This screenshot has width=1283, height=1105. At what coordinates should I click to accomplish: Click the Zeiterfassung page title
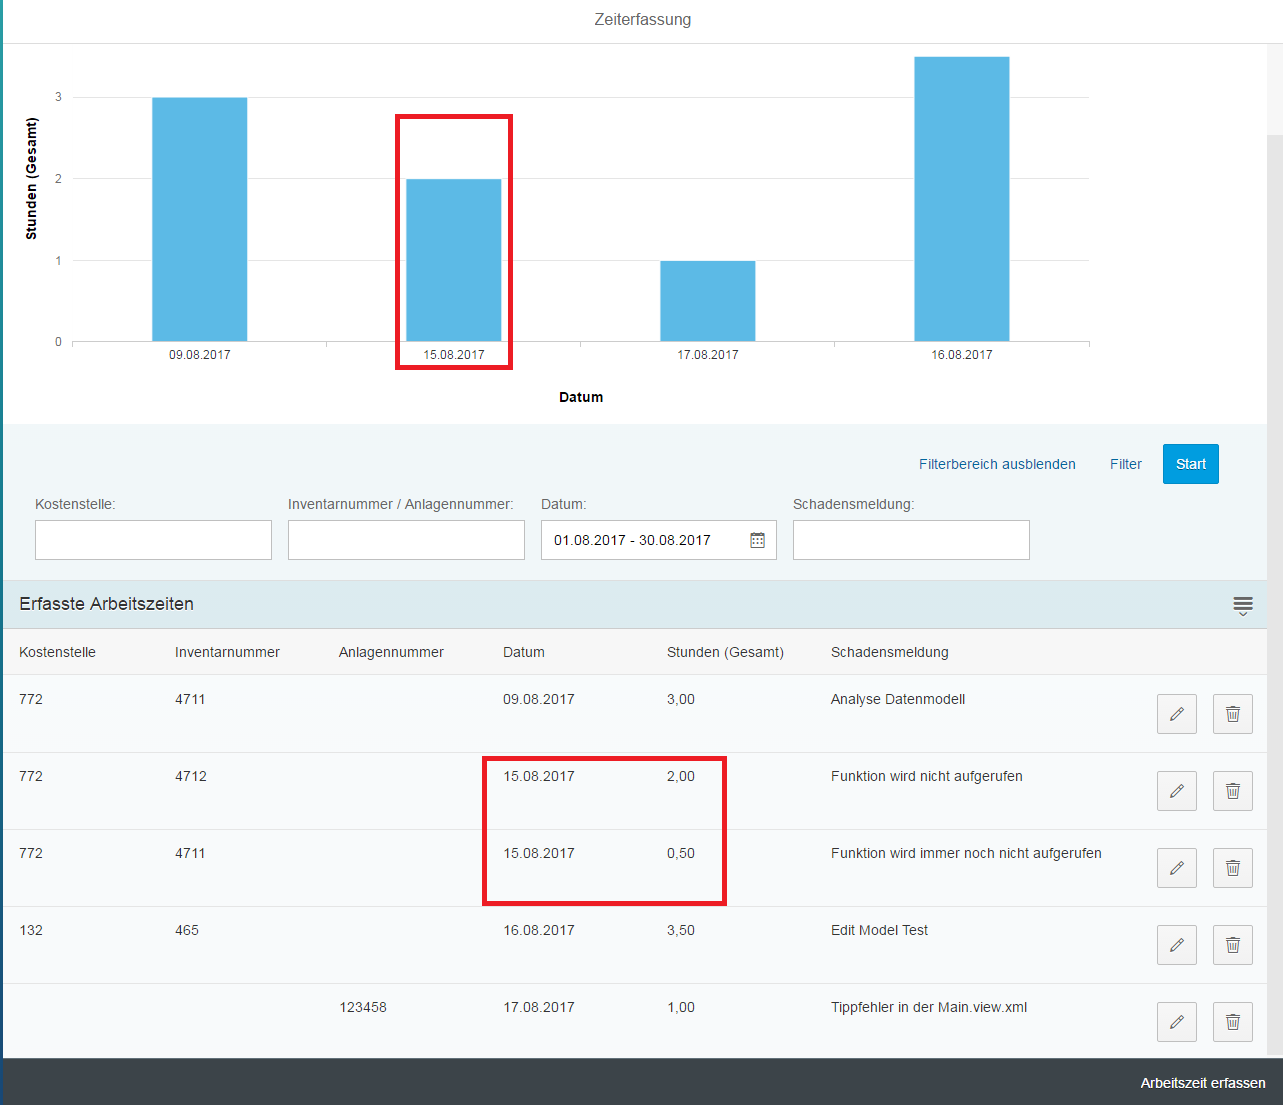(x=642, y=20)
